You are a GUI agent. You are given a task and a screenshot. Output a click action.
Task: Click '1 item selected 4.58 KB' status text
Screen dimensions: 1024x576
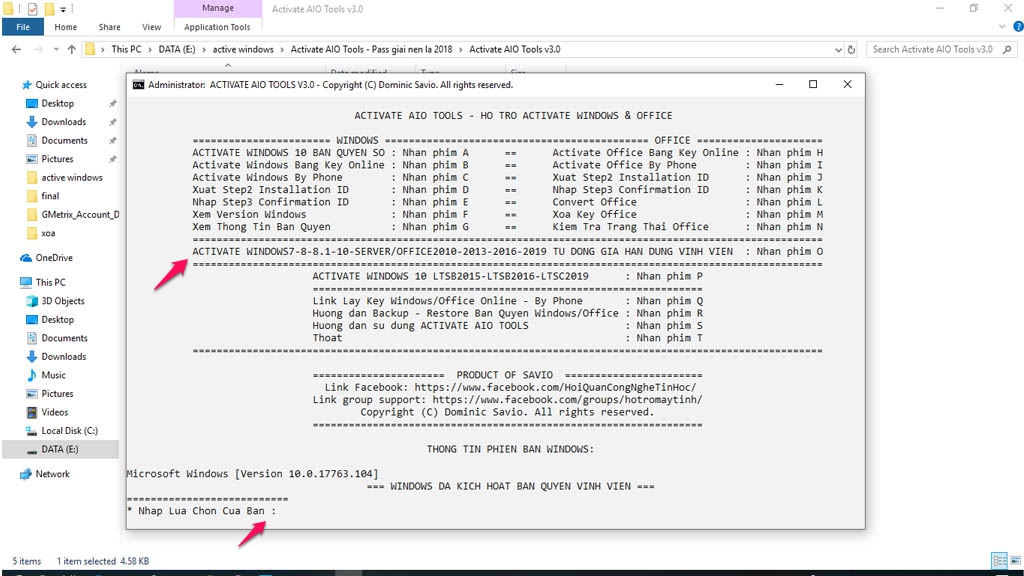tap(103, 561)
